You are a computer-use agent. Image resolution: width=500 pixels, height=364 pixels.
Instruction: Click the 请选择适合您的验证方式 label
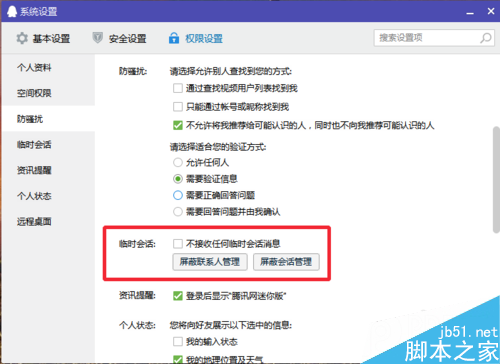point(218,147)
